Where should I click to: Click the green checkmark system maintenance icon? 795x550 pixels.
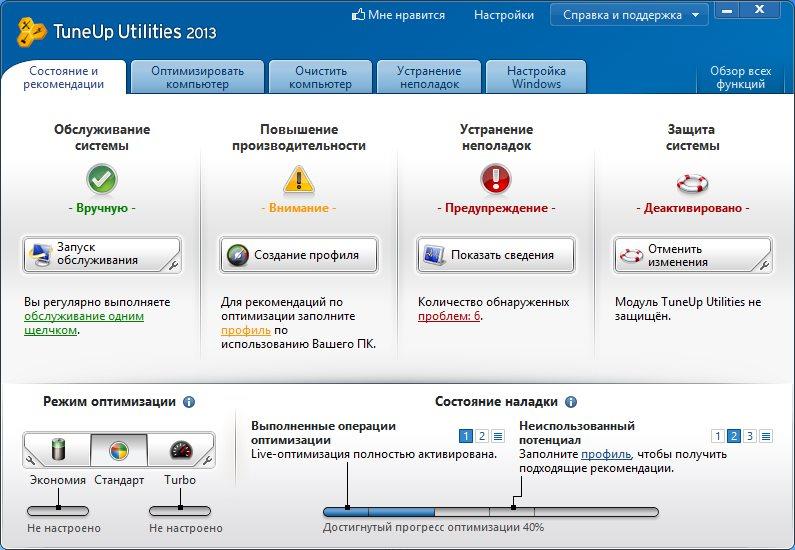coord(101,180)
